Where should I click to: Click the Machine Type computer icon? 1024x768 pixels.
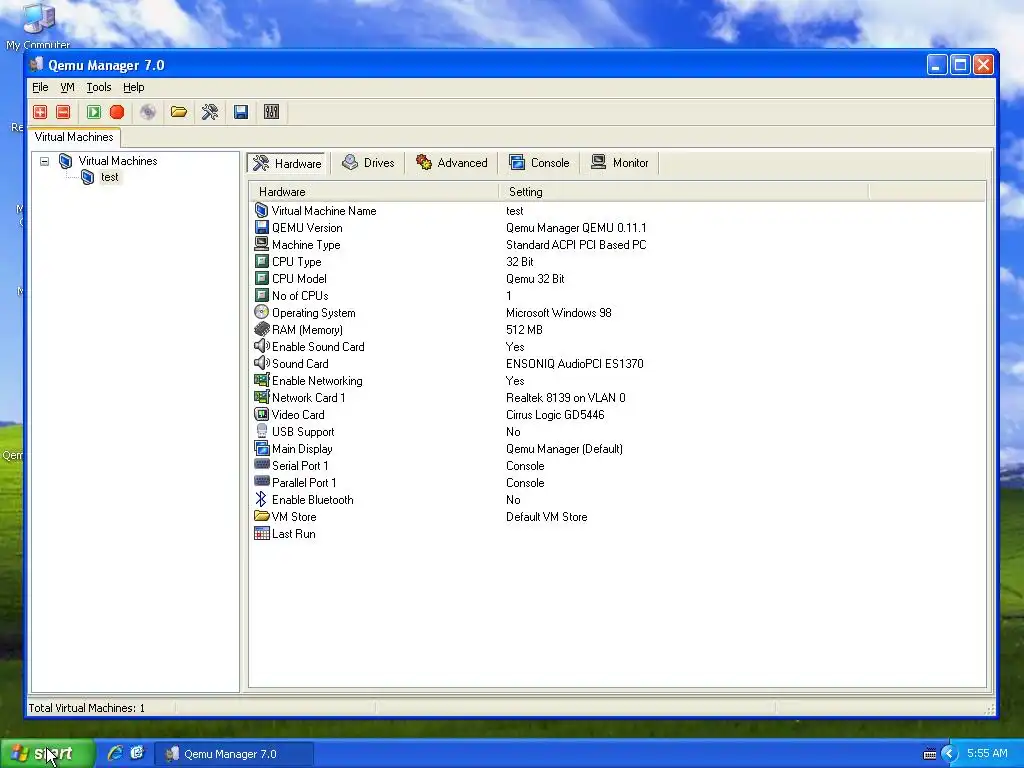261,244
